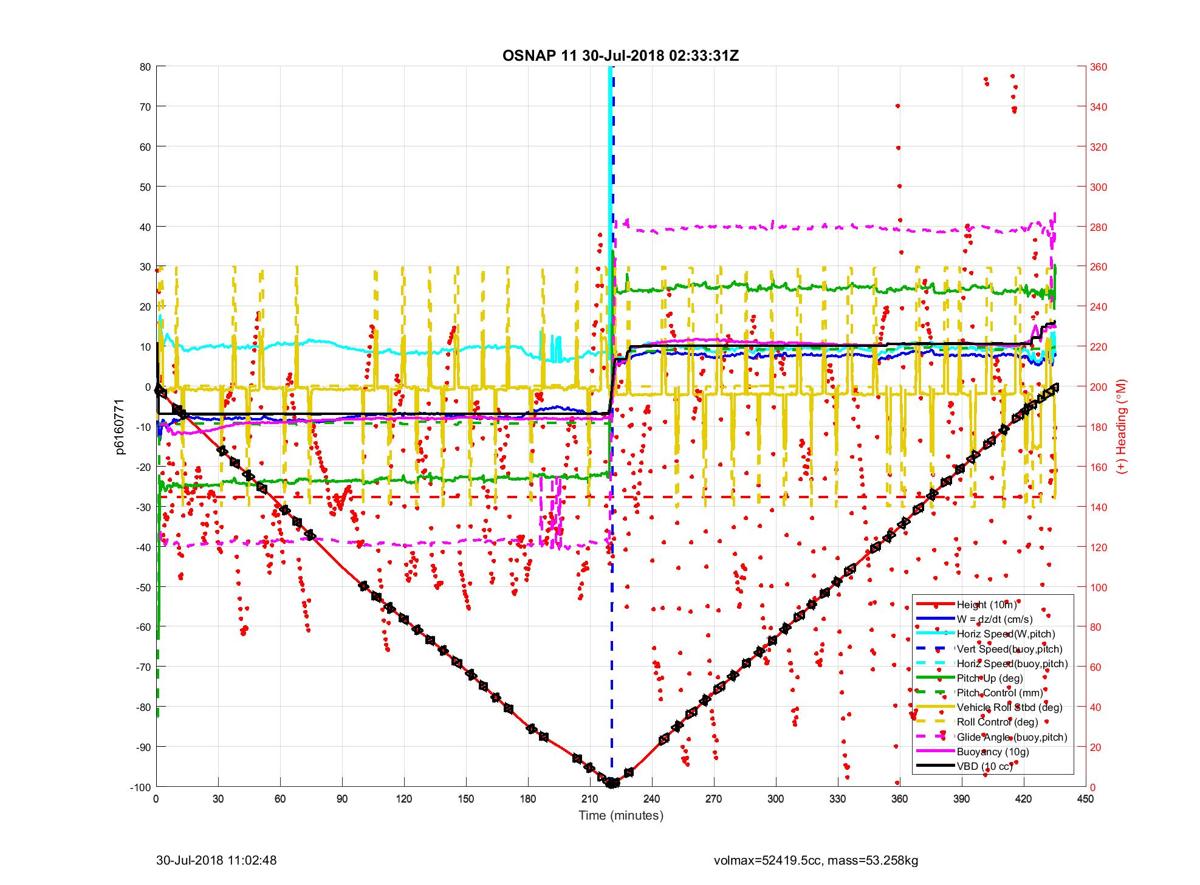The width and height of the screenshot is (1200, 885).
Task: Click the "VBD (10 cc)" legend entry
Action: click(986, 766)
